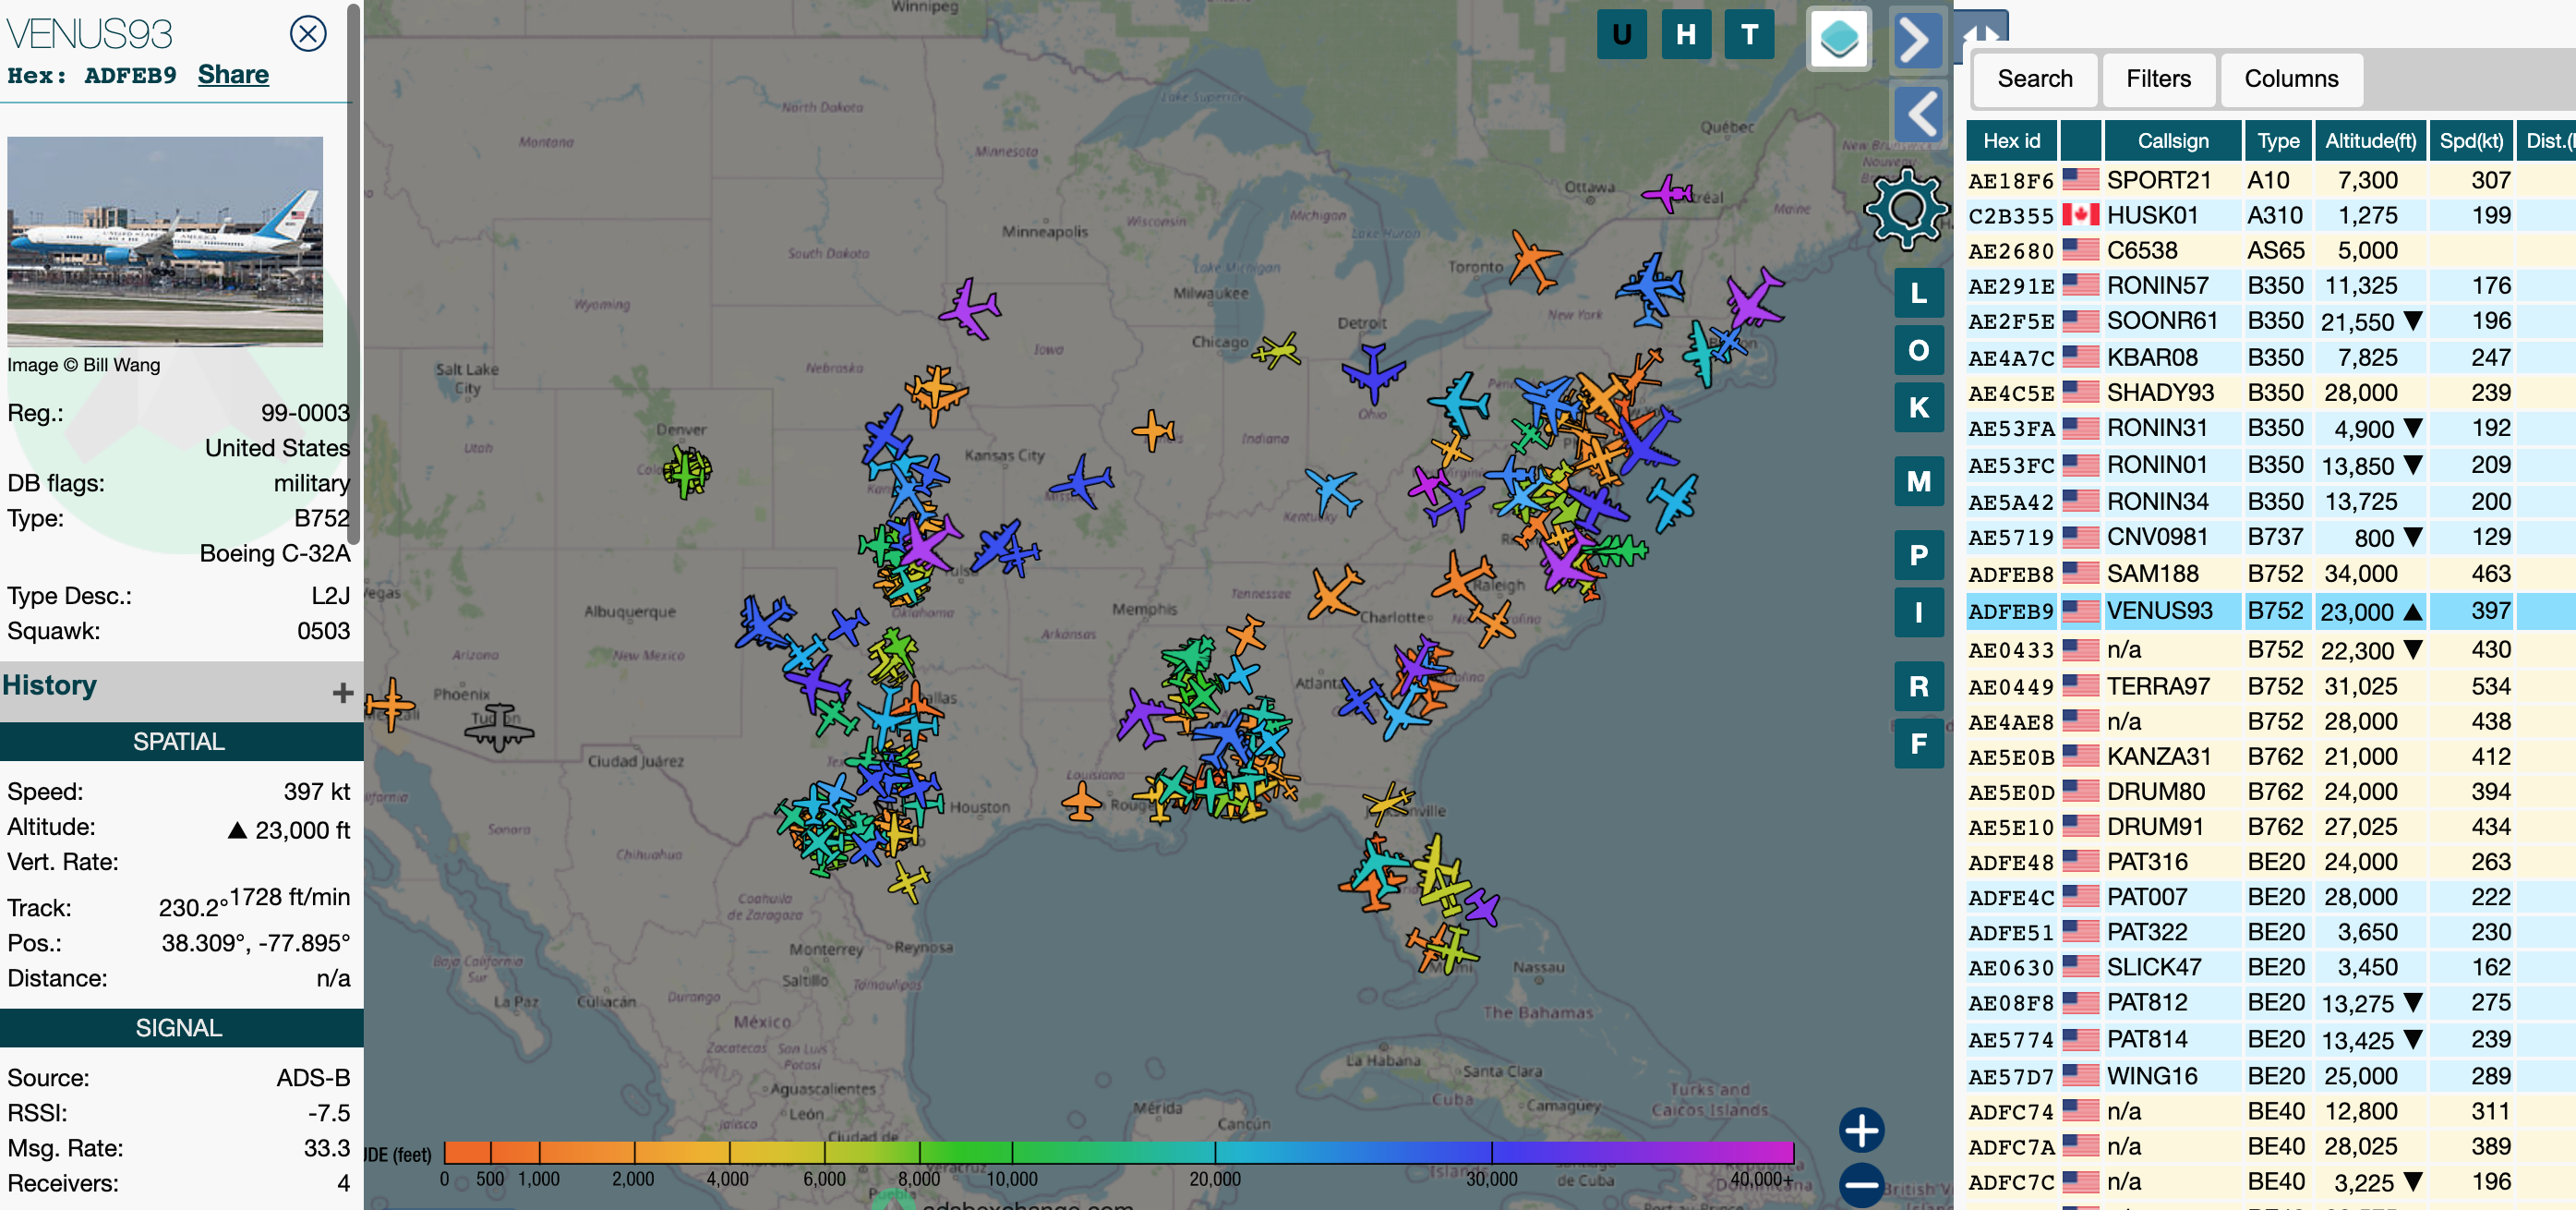Zoom out the map with minus button
This screenshot has width=2576, height=1210.
1861,1185
